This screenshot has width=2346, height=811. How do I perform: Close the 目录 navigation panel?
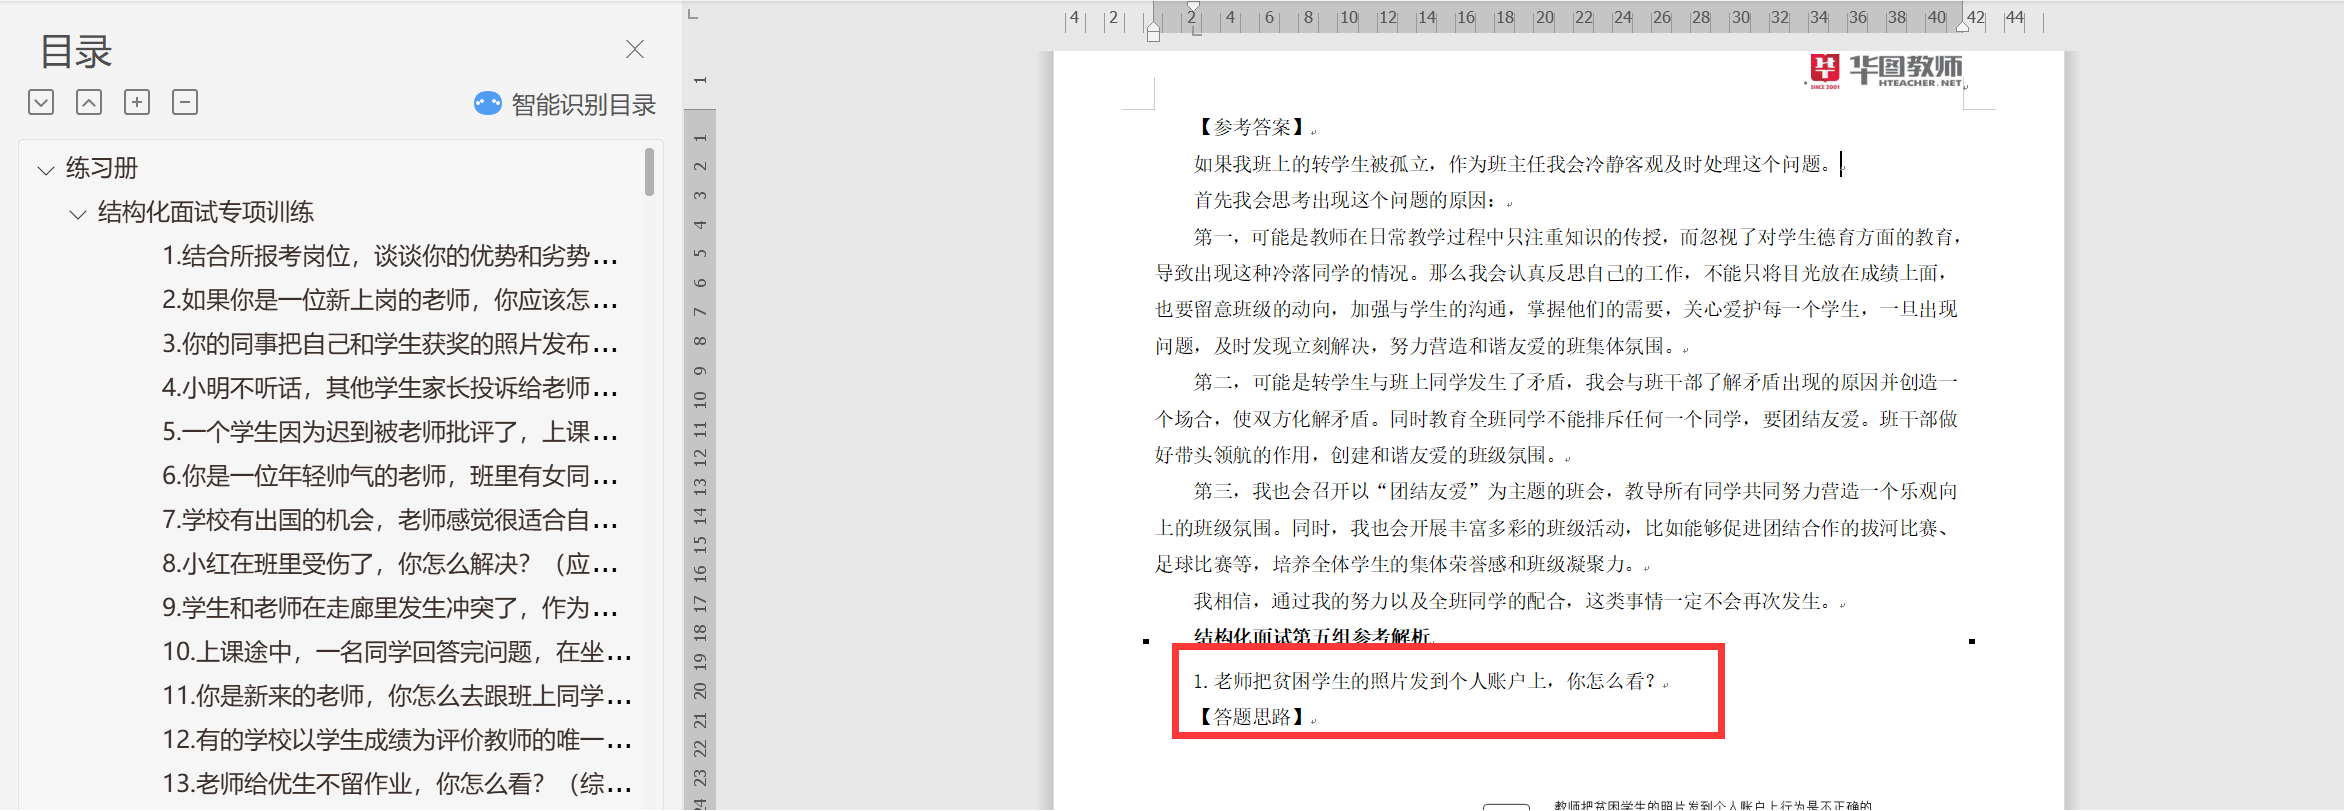pyautogui.click(x=635, y=49)
